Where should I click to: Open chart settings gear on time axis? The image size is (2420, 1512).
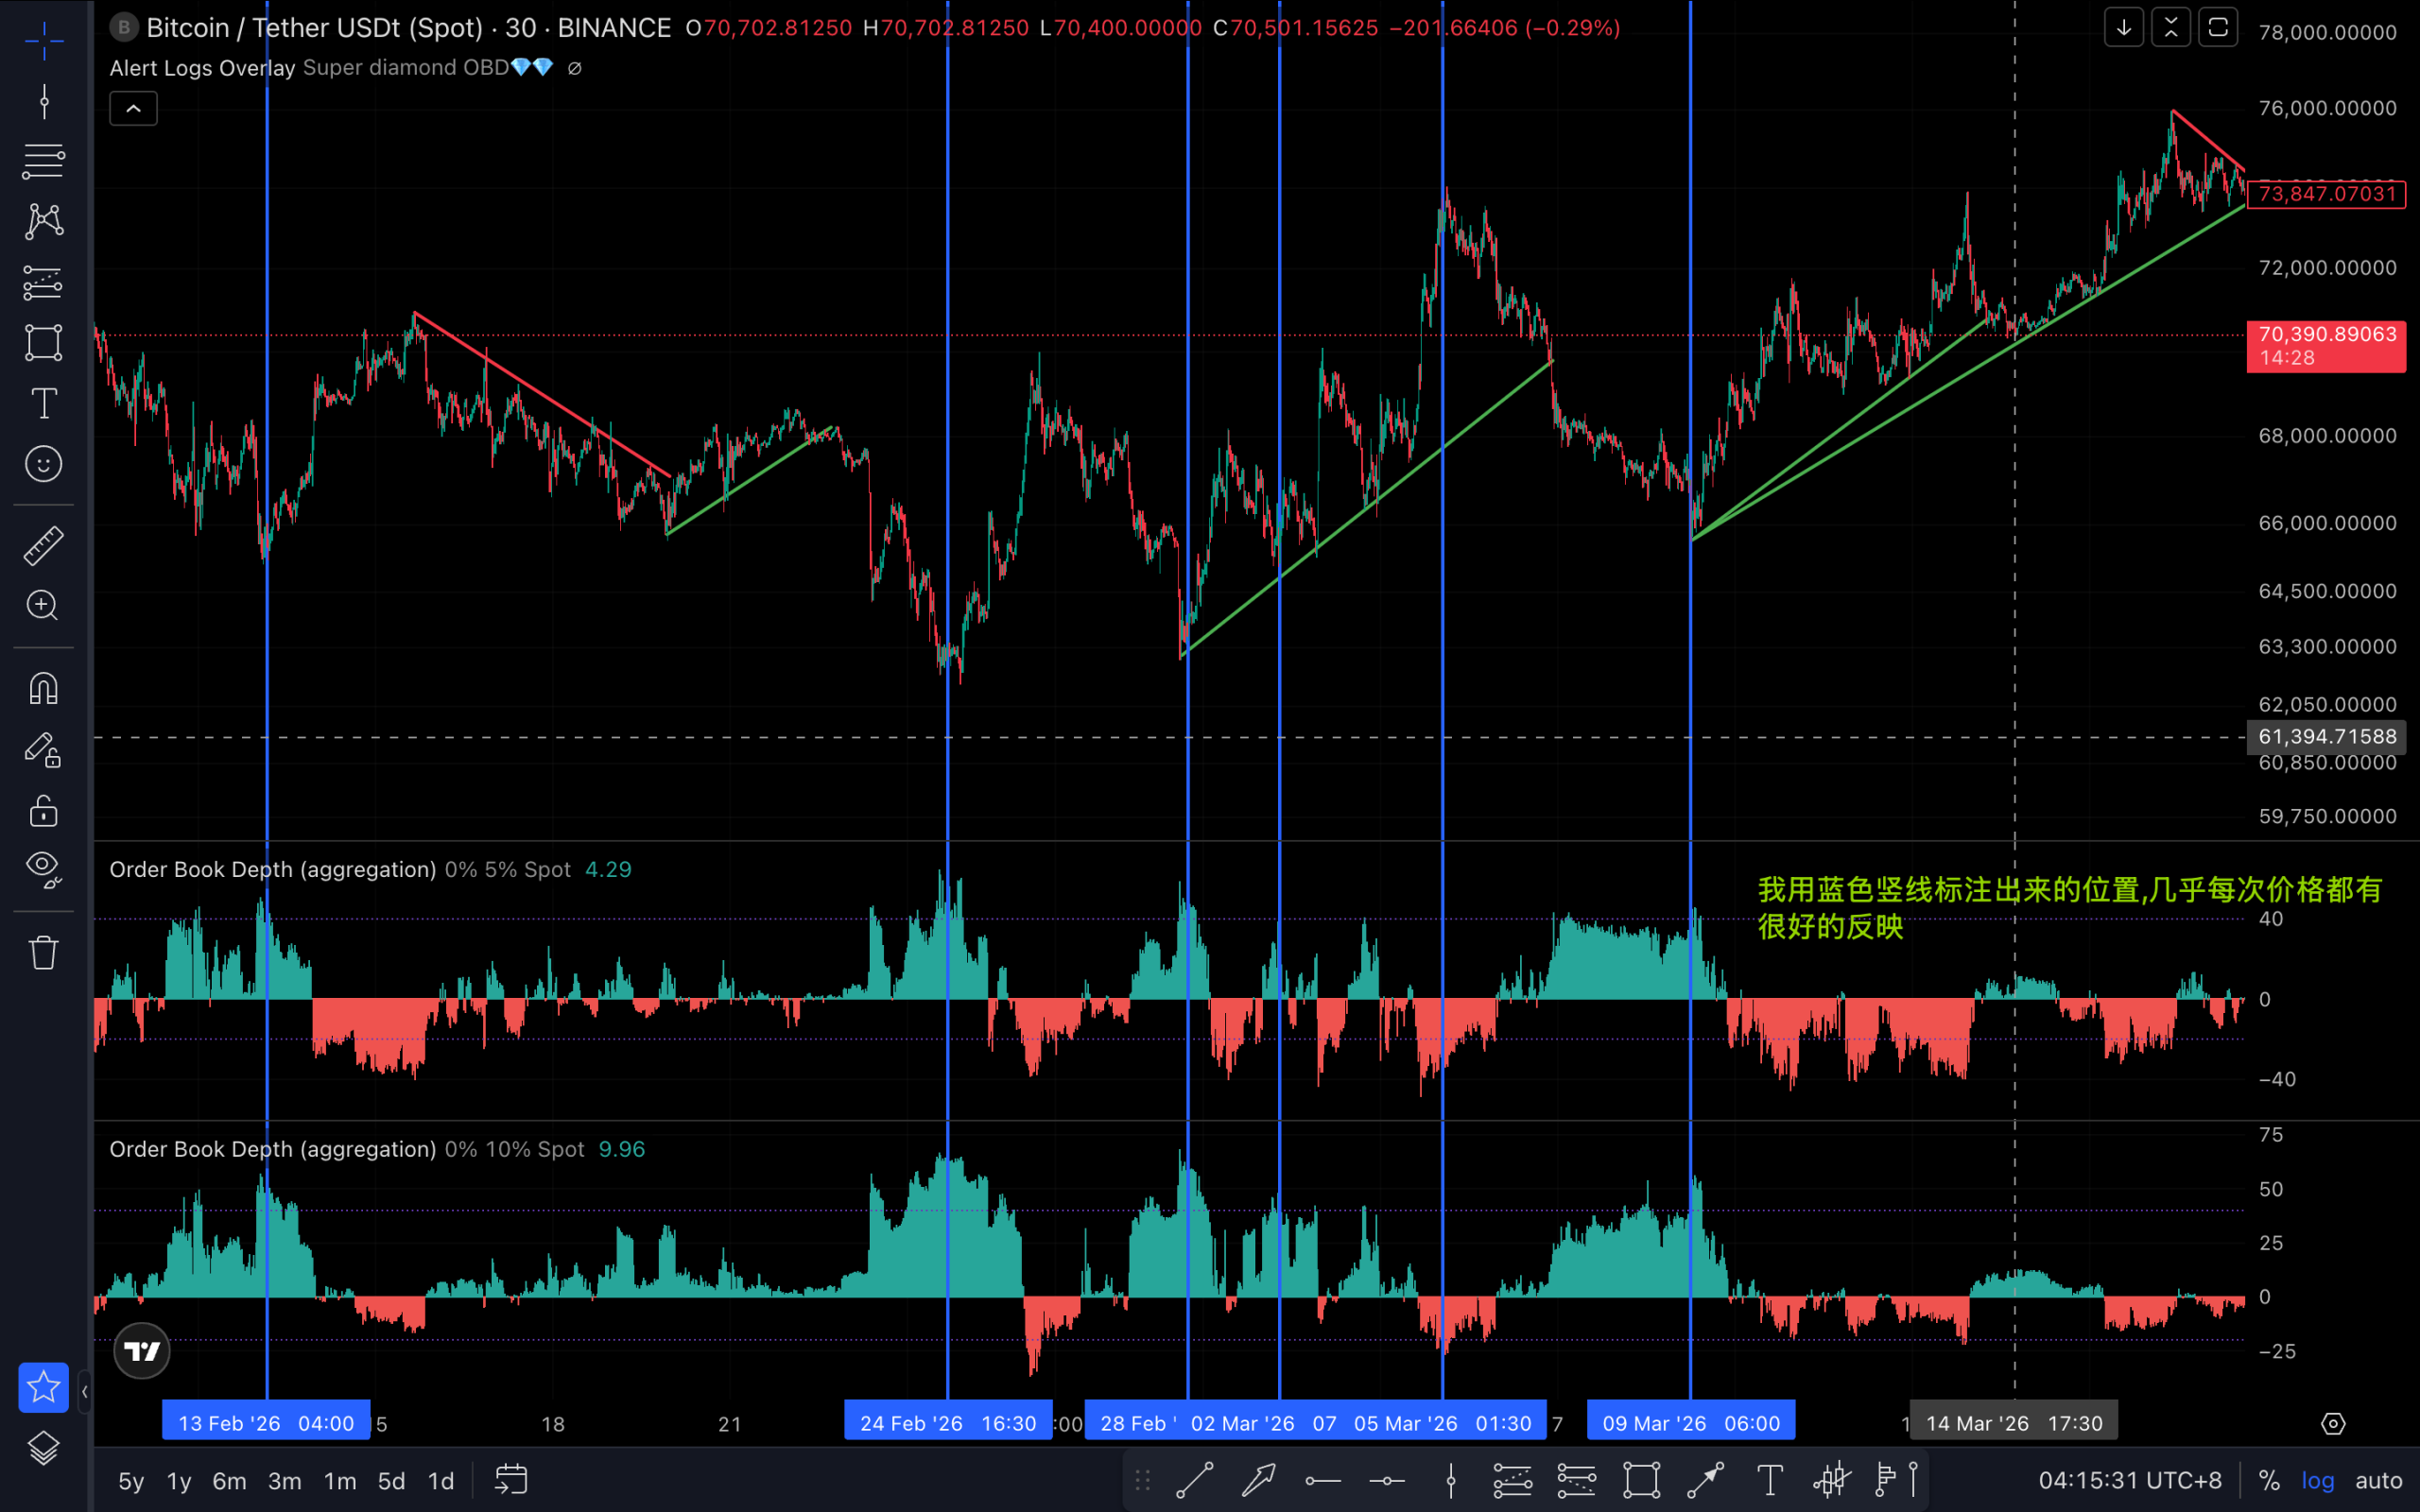click(x=2332, y=1423)
